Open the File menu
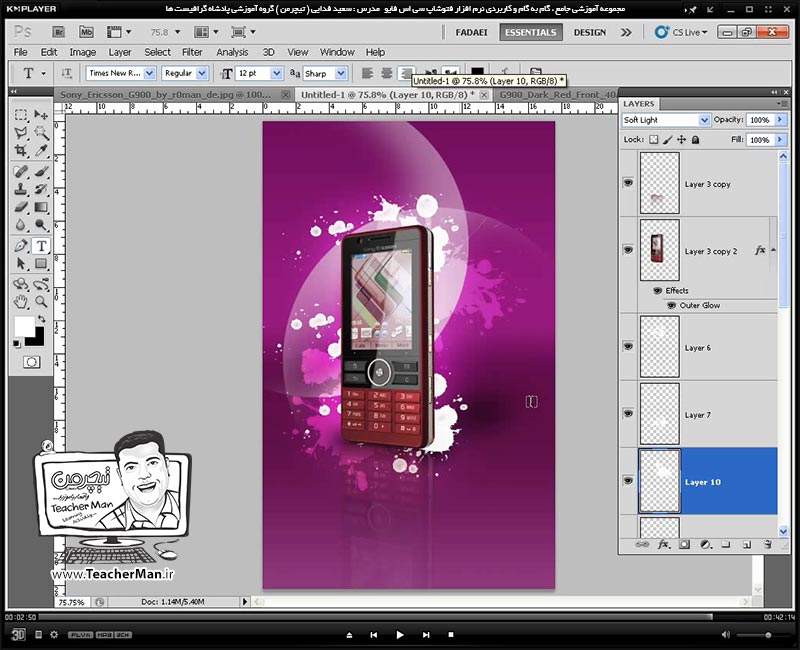Viewport: 800px width, 650px height. (20, 52)
